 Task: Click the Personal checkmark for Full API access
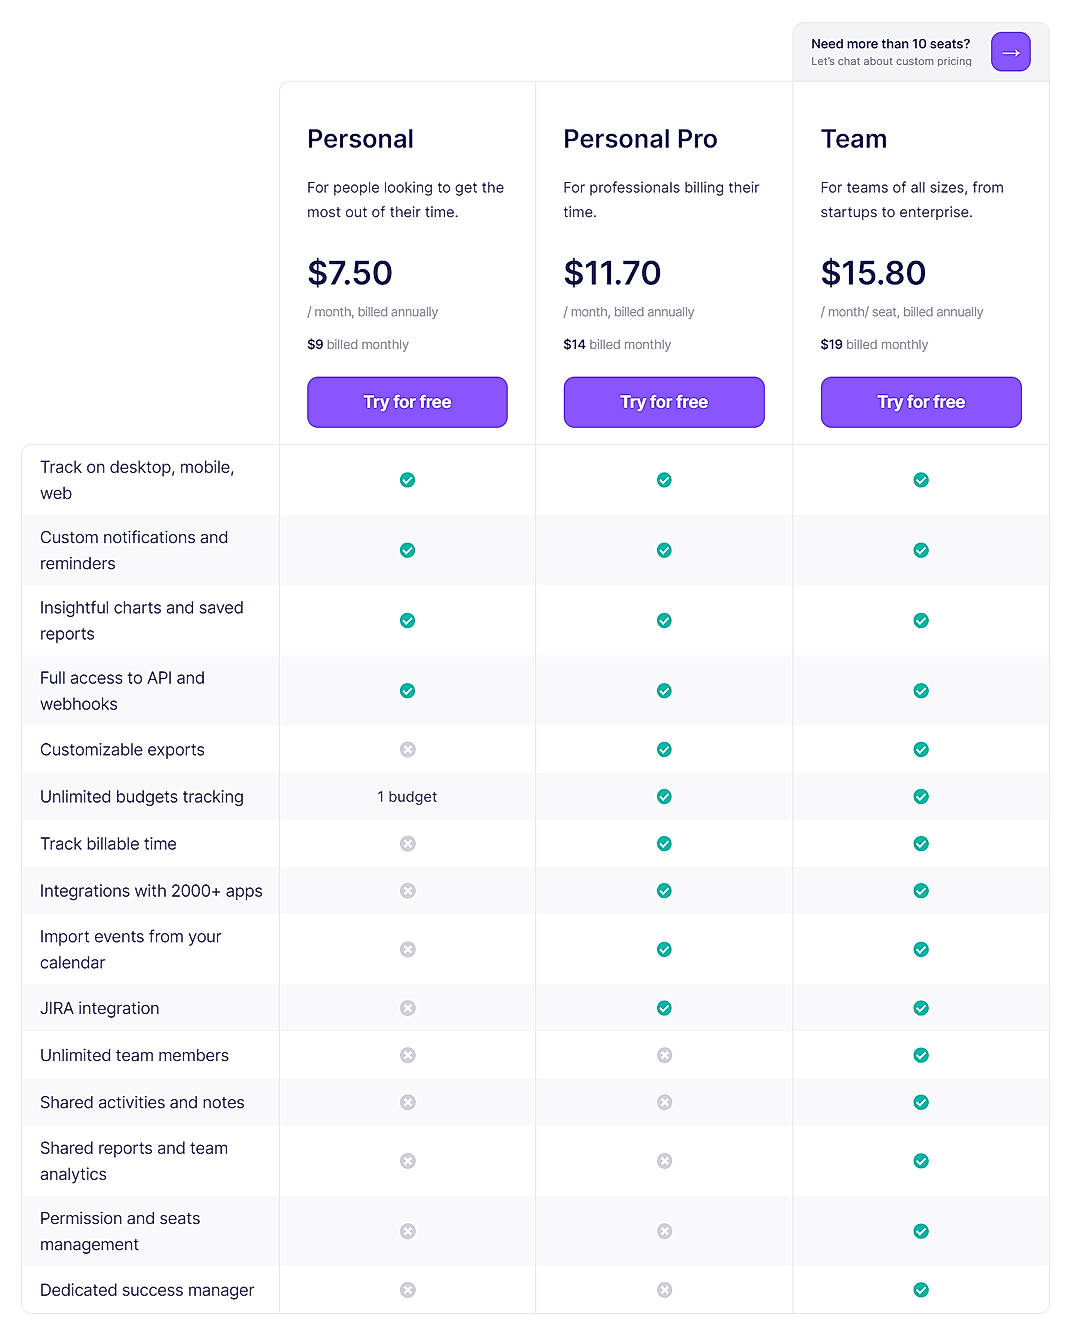coord(407,690)
